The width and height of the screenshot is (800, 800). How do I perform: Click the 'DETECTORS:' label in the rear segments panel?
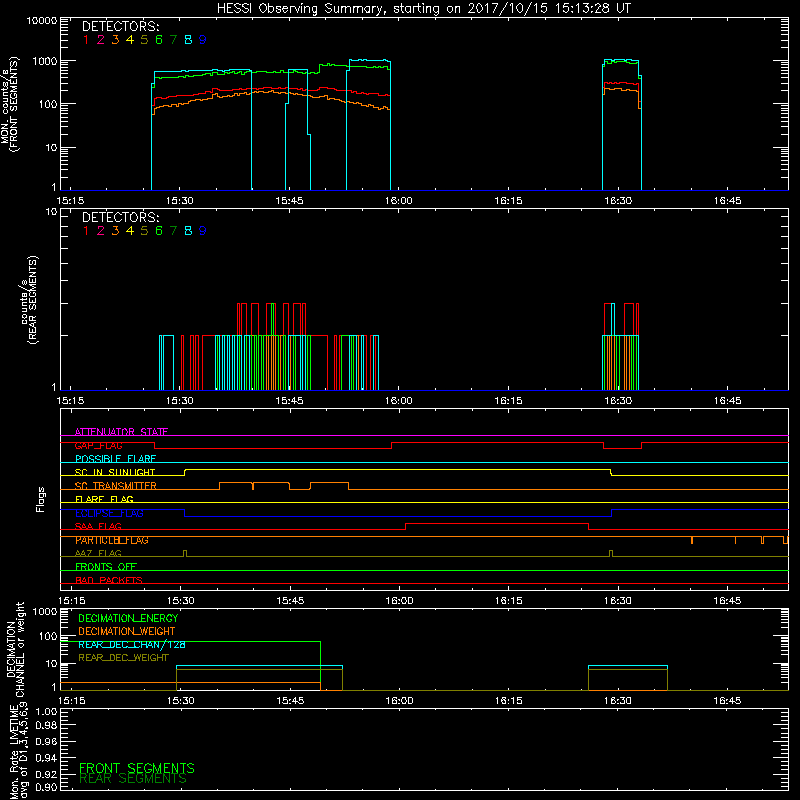[x=121, y=217]
